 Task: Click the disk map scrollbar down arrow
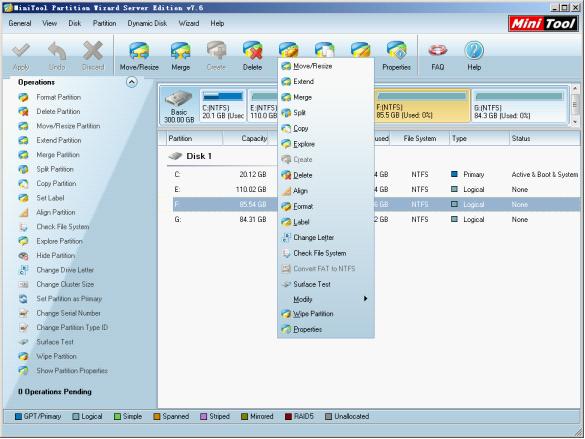coord(575,122)
